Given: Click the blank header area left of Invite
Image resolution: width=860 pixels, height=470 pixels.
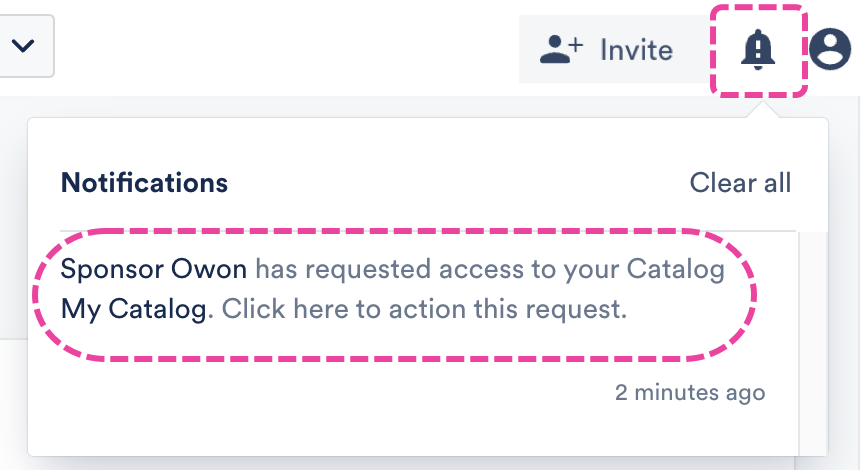Looking at the screenshot, I should click(300, 49).
